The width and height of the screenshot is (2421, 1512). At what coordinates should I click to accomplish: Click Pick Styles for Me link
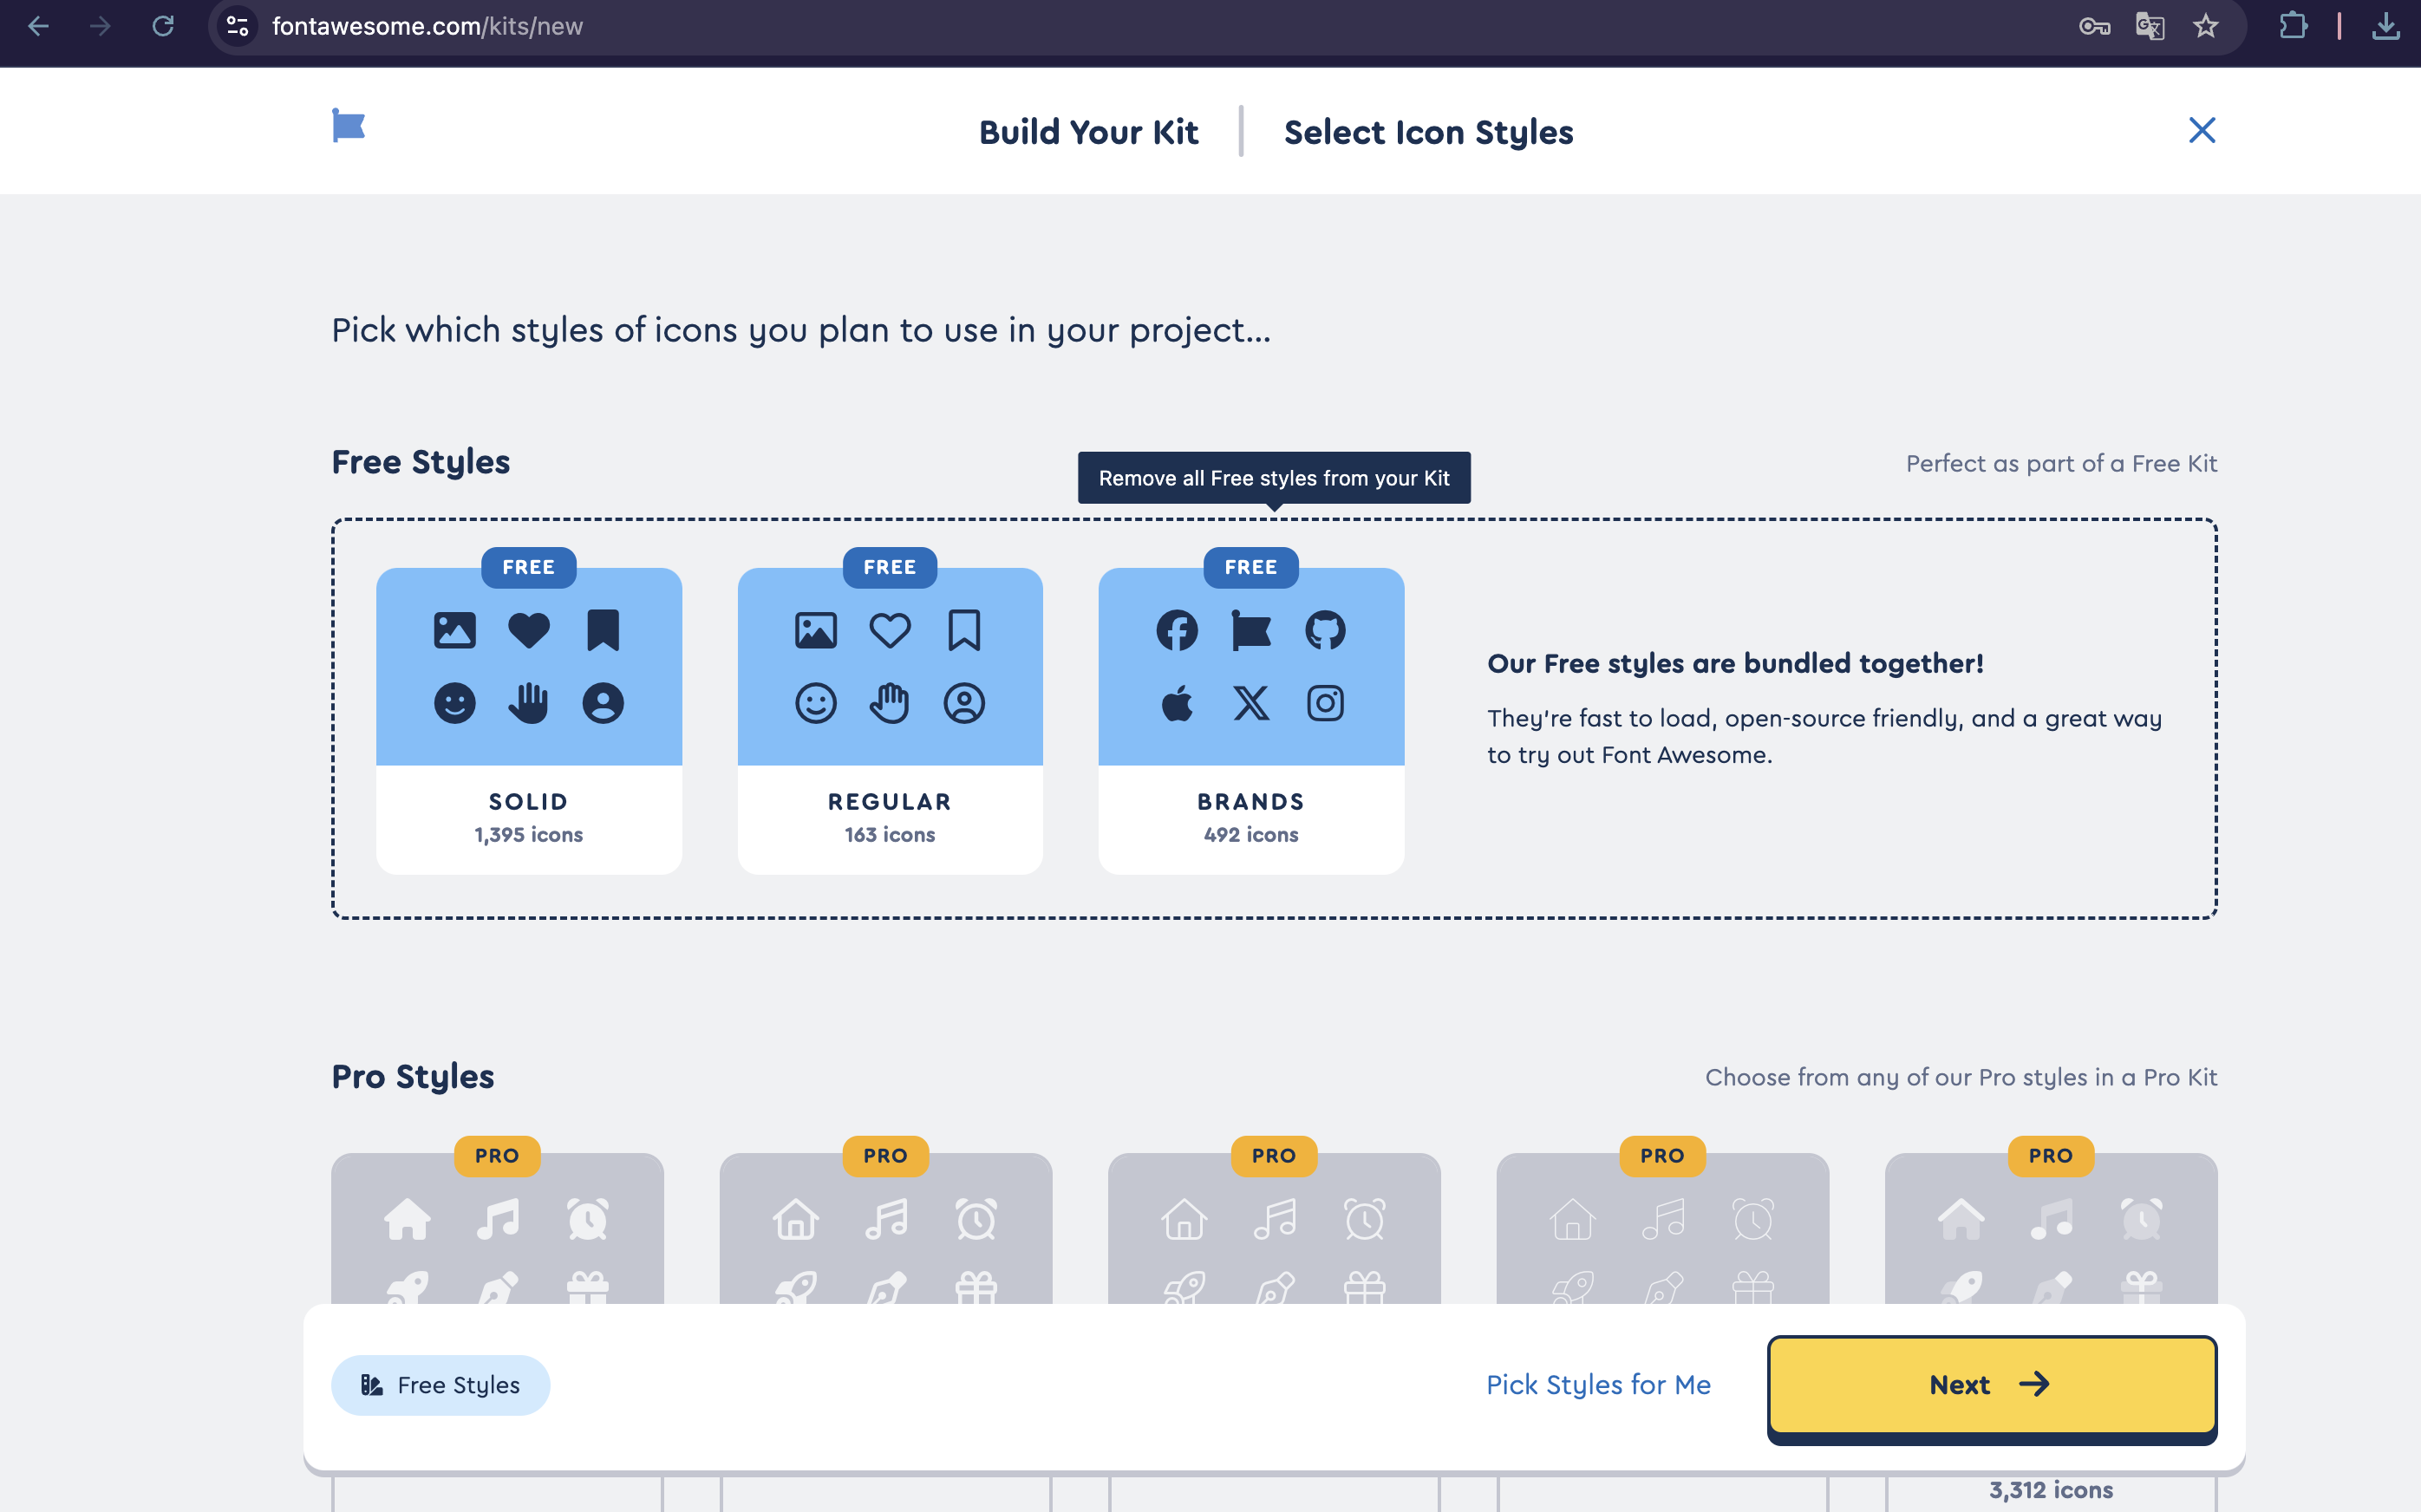[1597, 1384]
